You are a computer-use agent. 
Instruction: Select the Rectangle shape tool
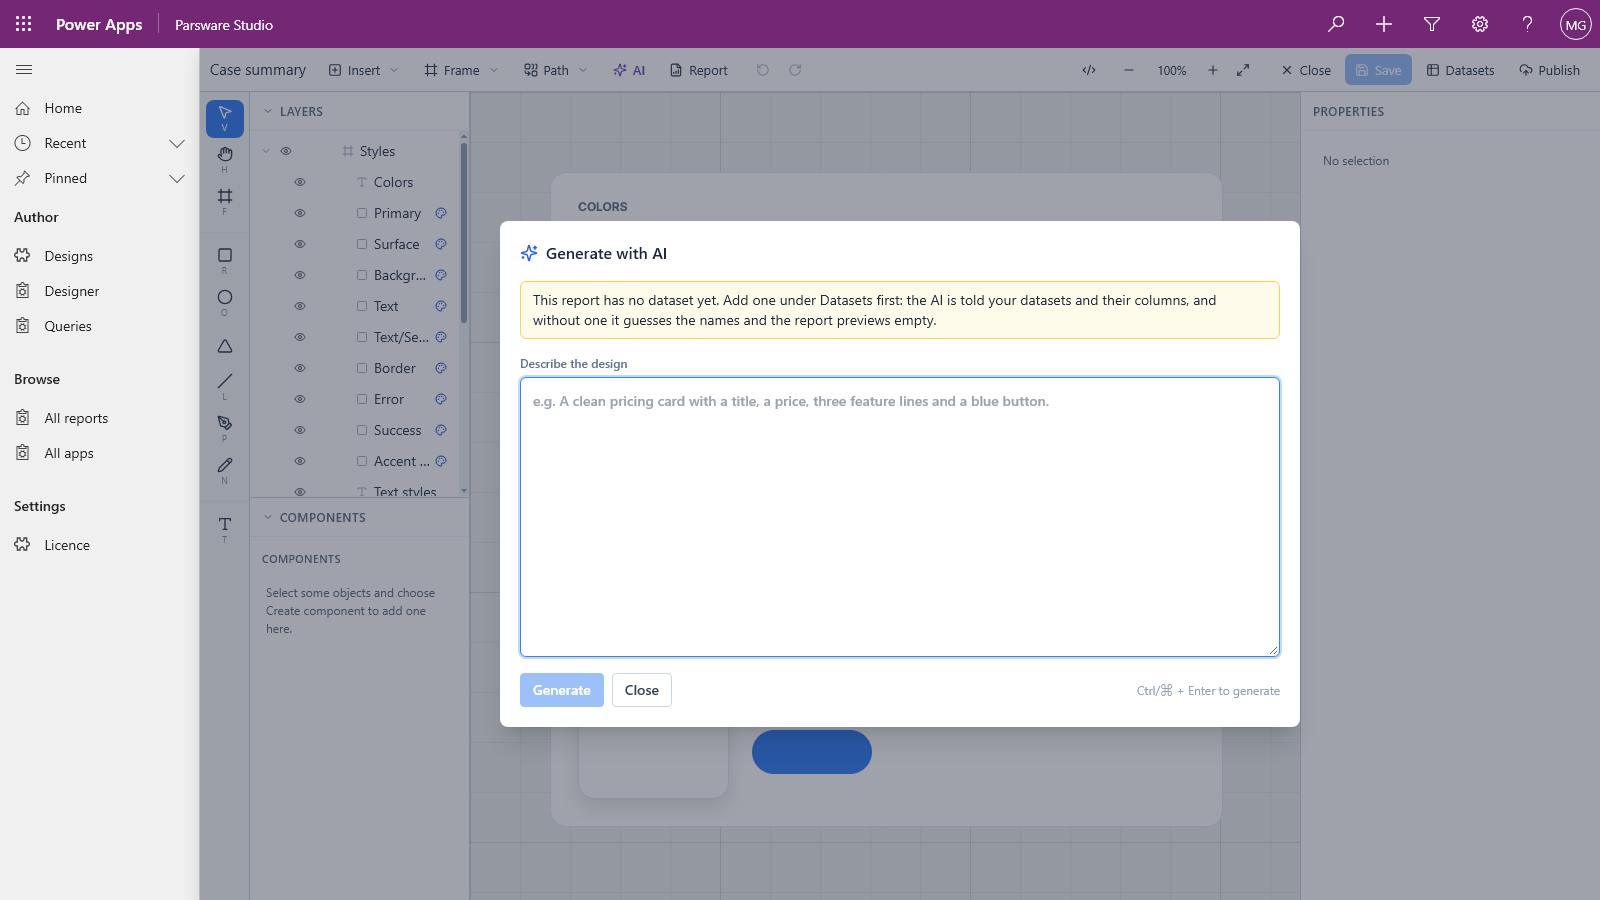point(225,260)
